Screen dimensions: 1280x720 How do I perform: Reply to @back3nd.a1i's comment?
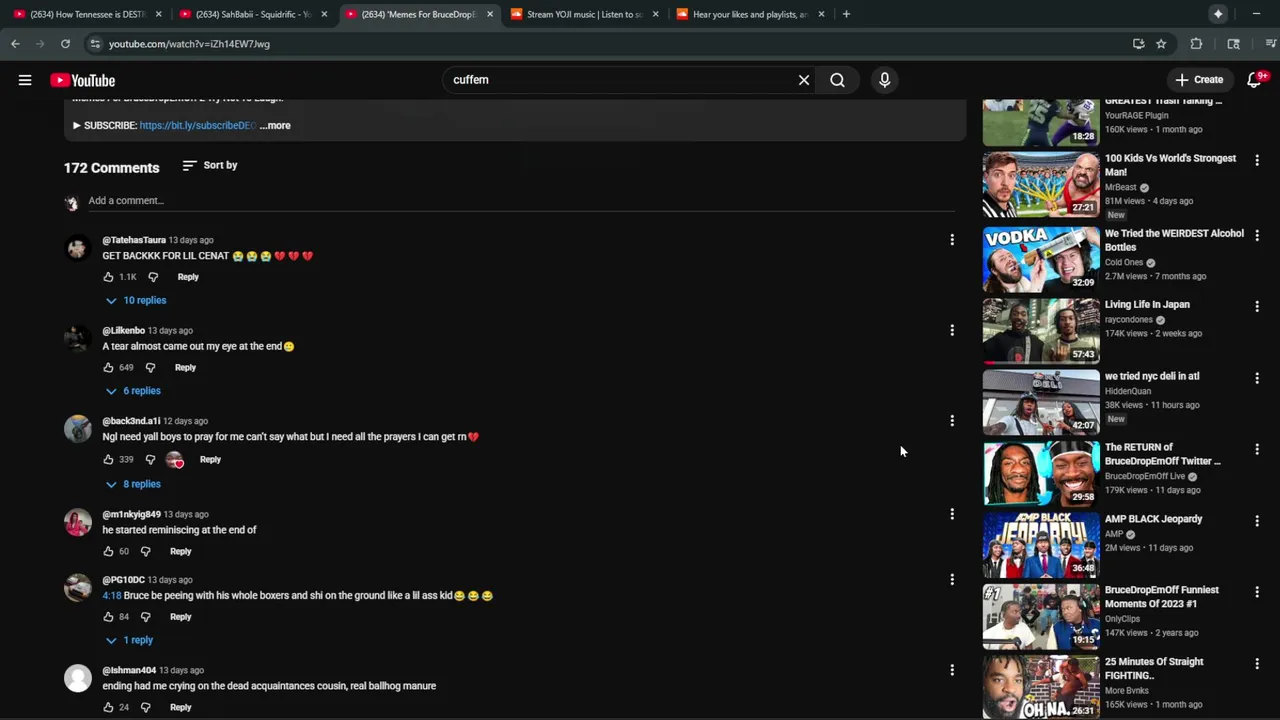pos(210,459)
